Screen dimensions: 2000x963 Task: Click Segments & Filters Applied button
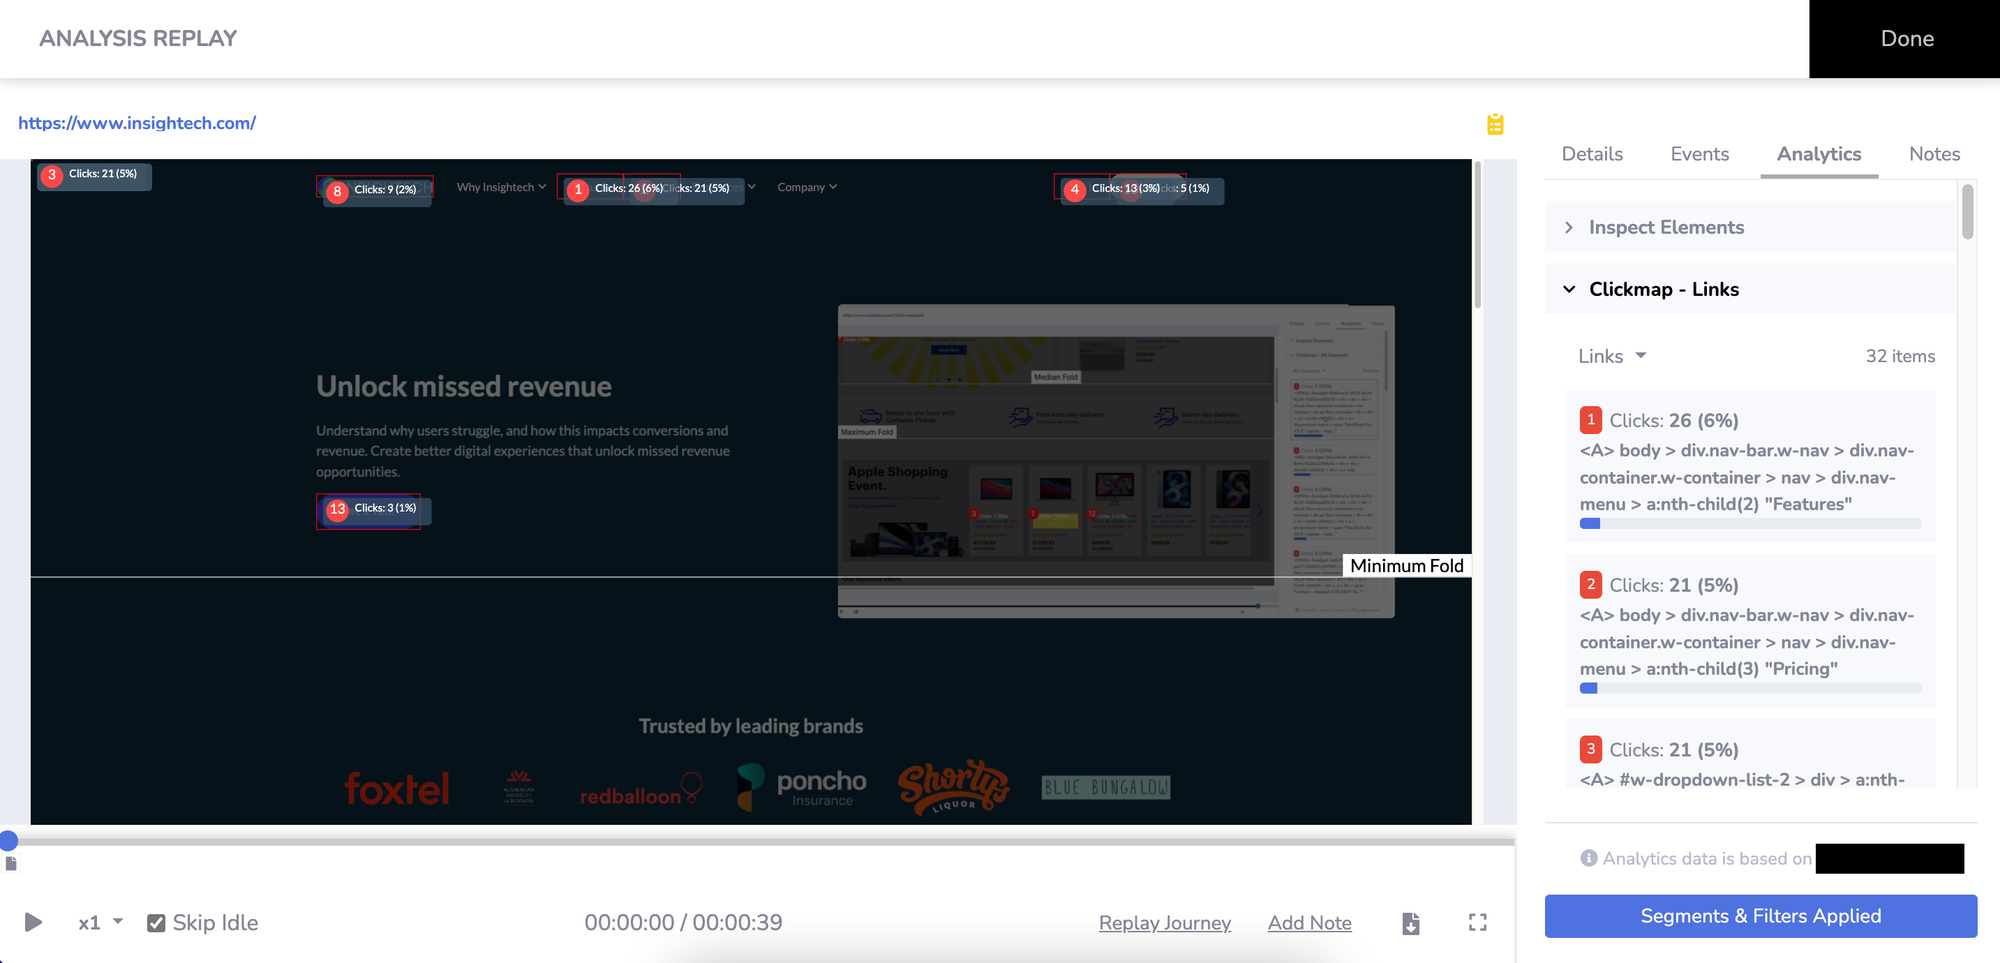point(1760,916)
